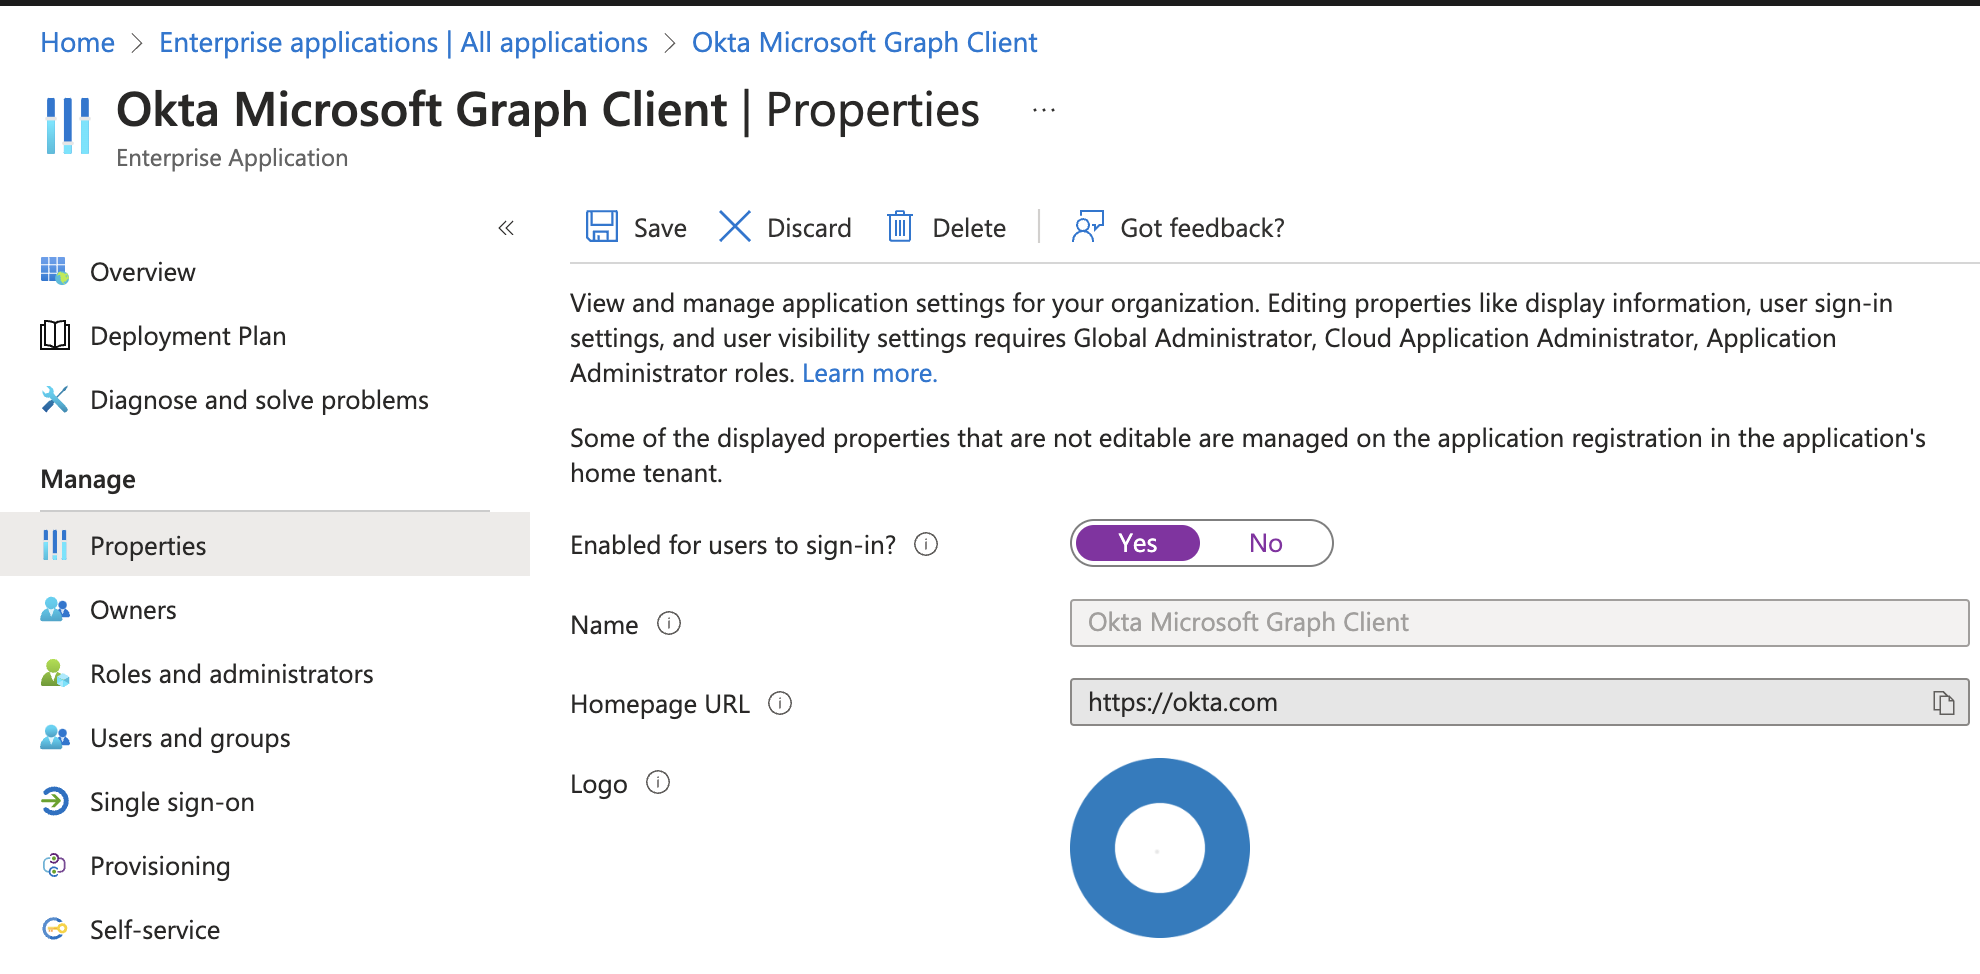Click the Save floppy disk icon
1980x974 pixels.
601,227
